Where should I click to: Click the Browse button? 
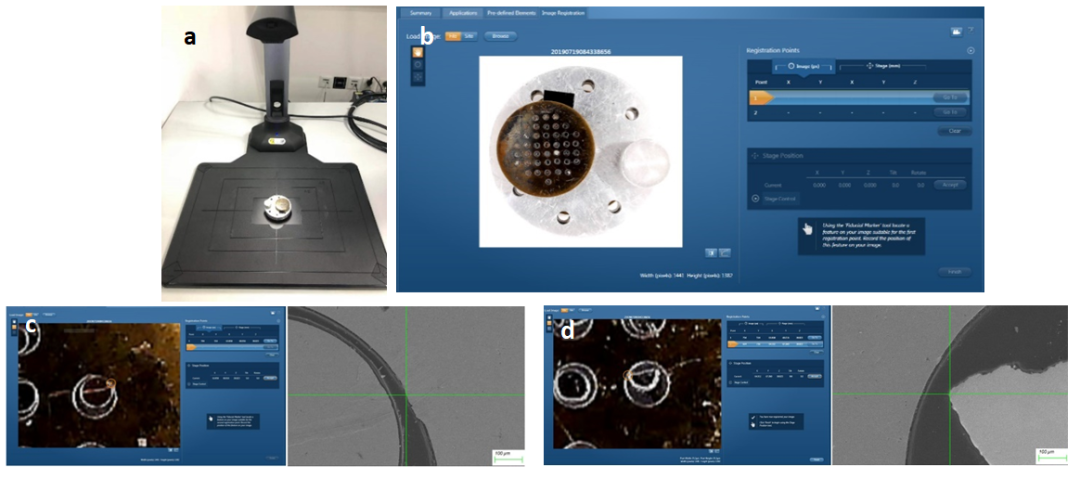point(501,36)
